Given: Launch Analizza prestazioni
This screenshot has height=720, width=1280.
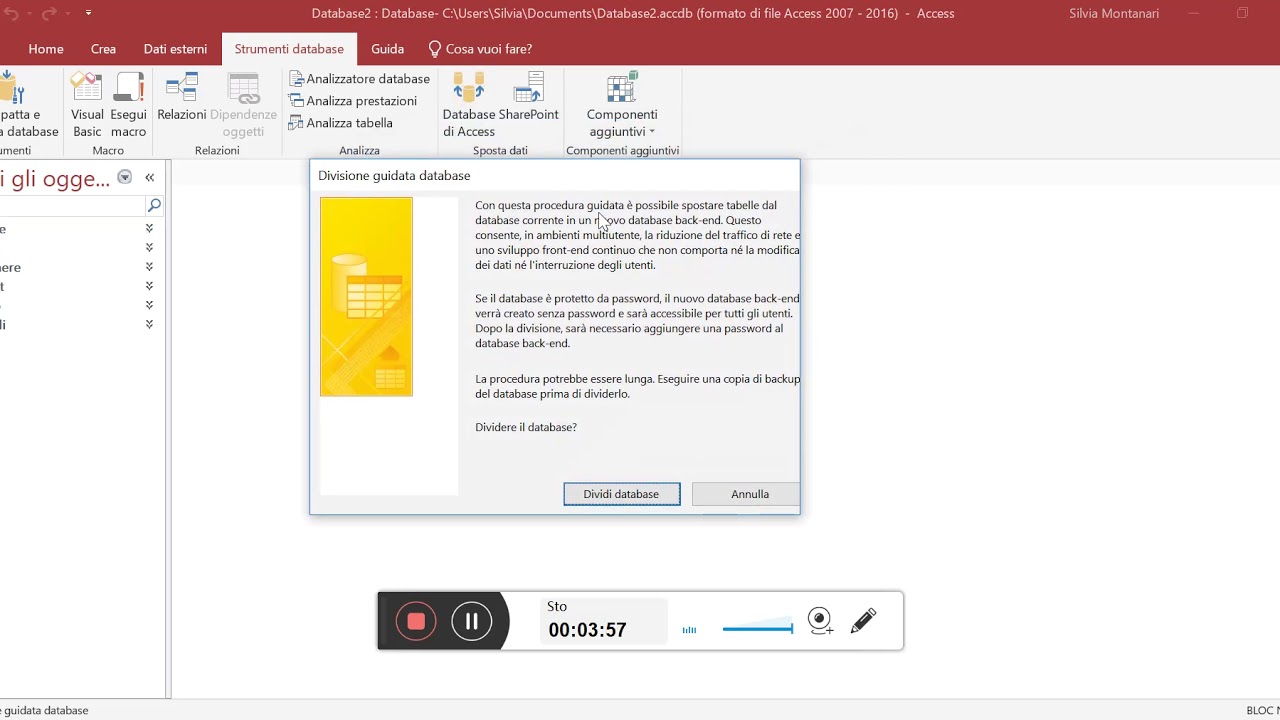Looking at the screenshot, I should click(x=352, y=101).
